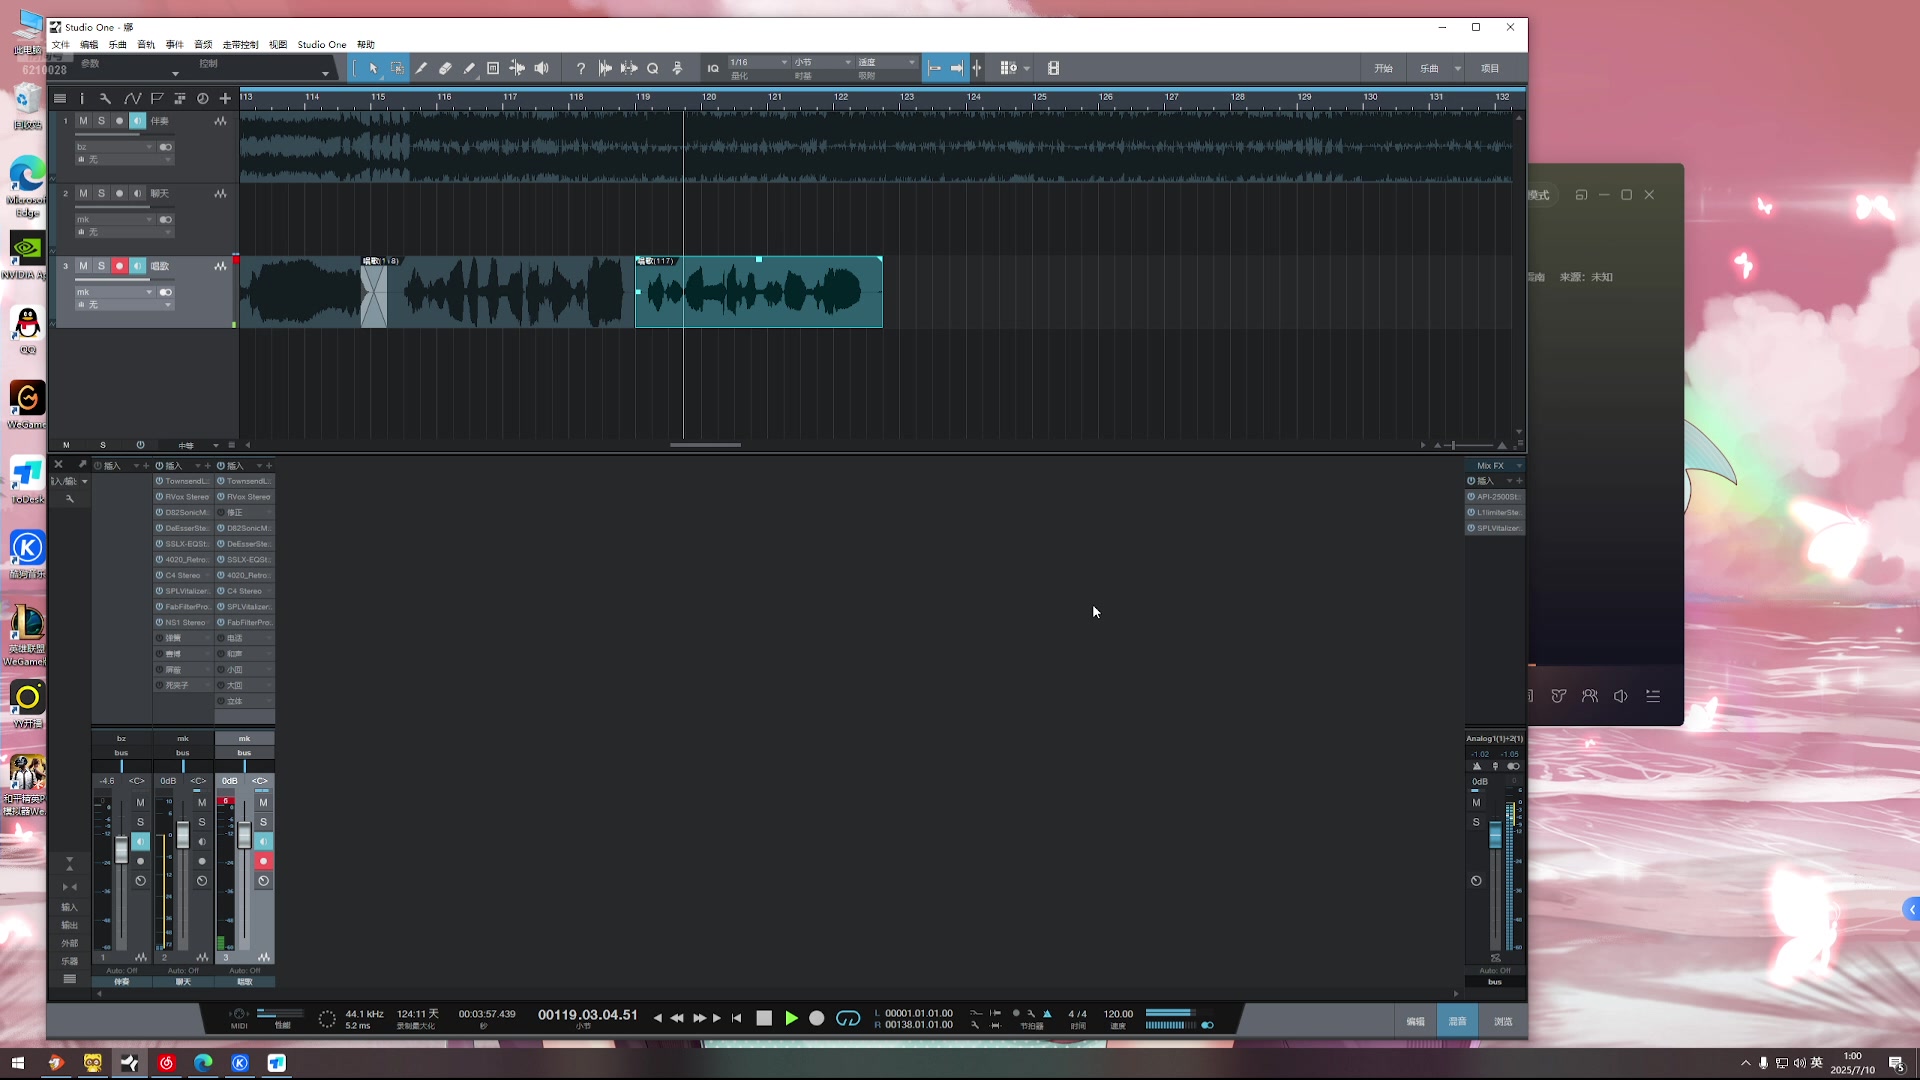Toggle the loop button in transport
This screenshot has height=1080, width=1920.
(848, 1018)
